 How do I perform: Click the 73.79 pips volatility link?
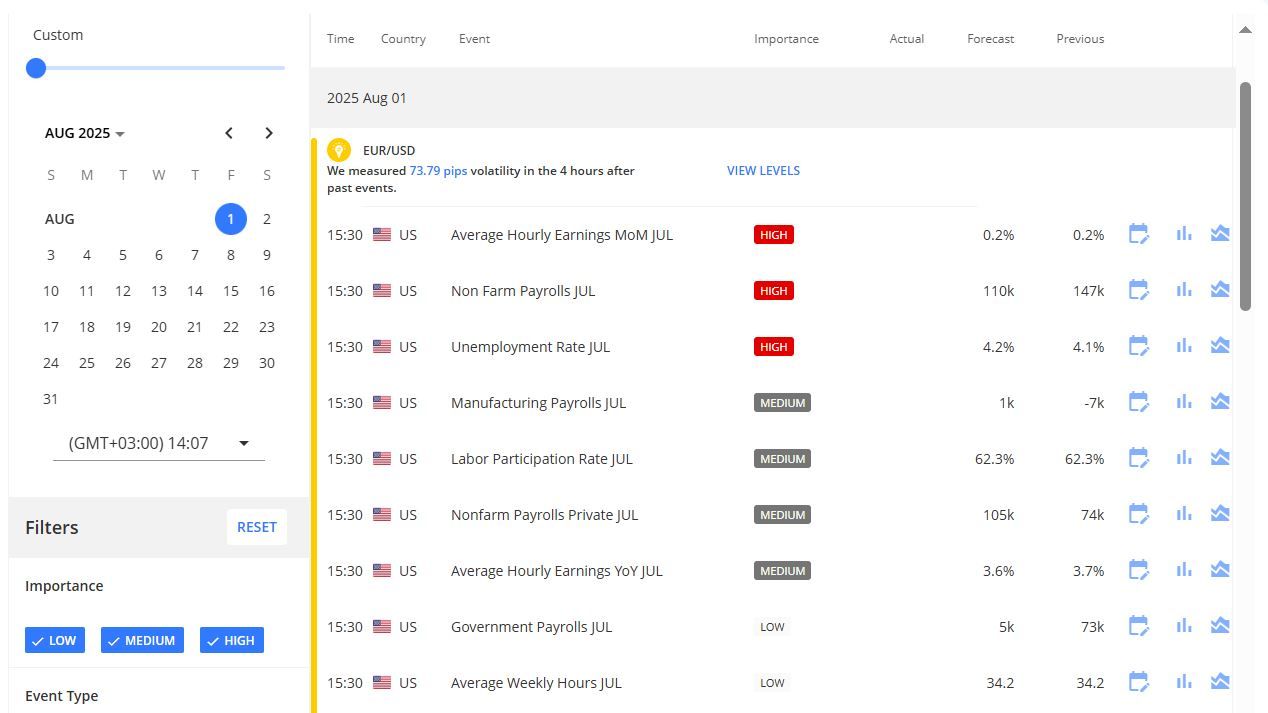coord(438,170)
